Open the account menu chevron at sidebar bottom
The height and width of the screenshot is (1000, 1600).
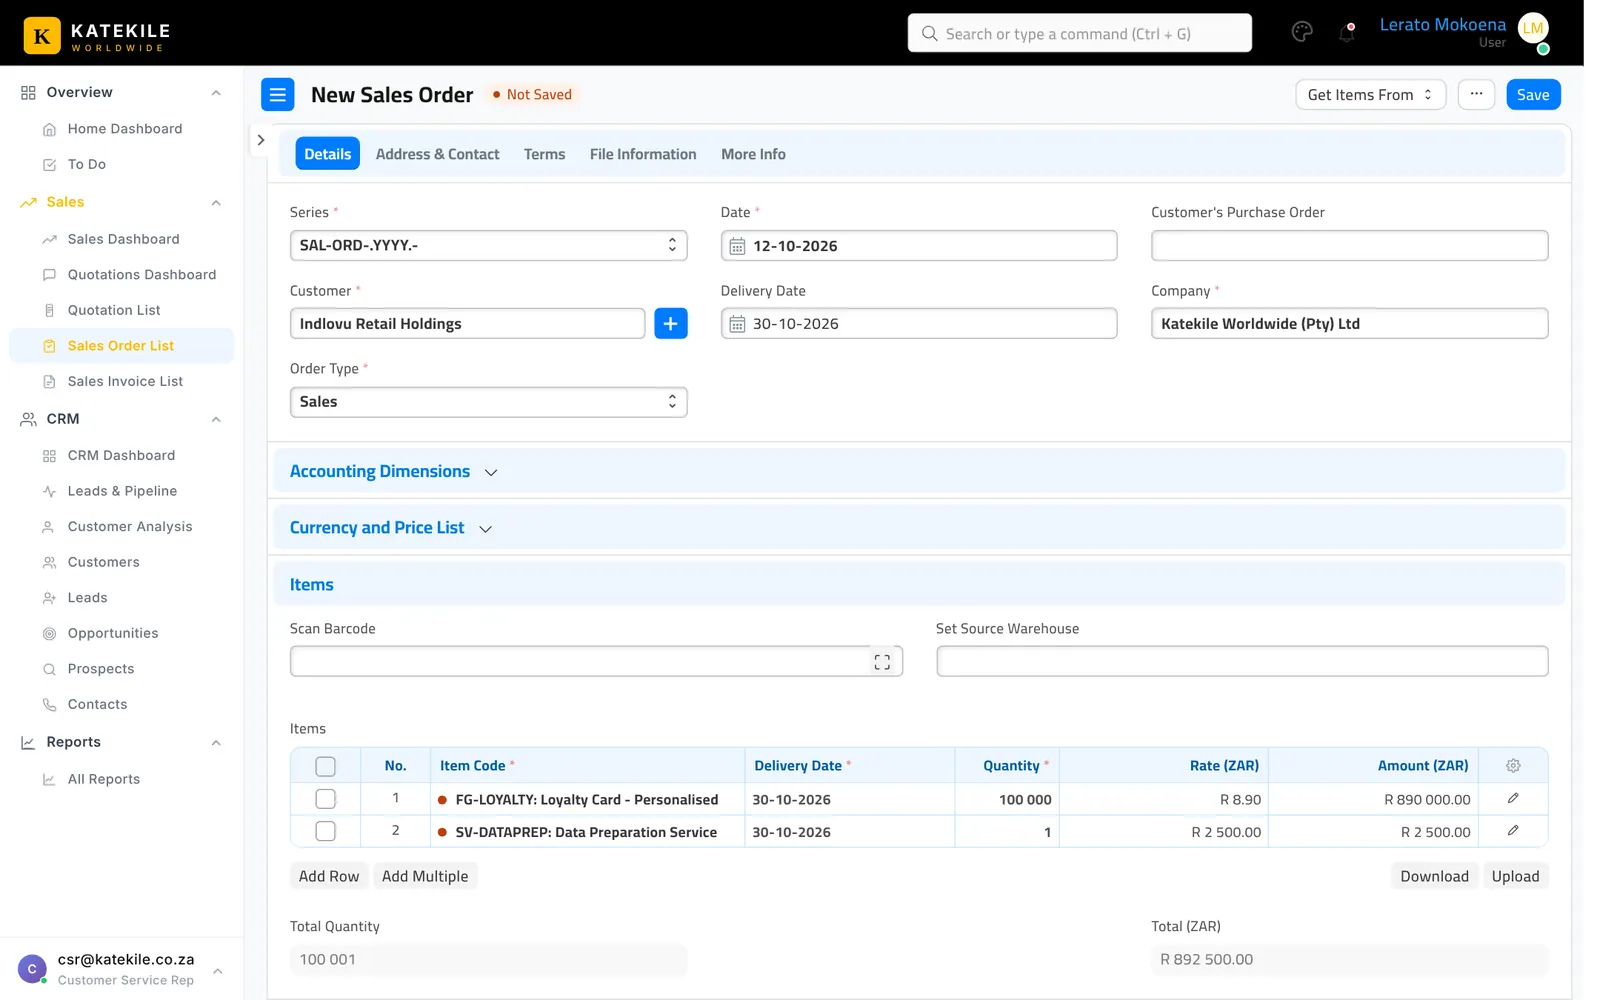point(218,970)
